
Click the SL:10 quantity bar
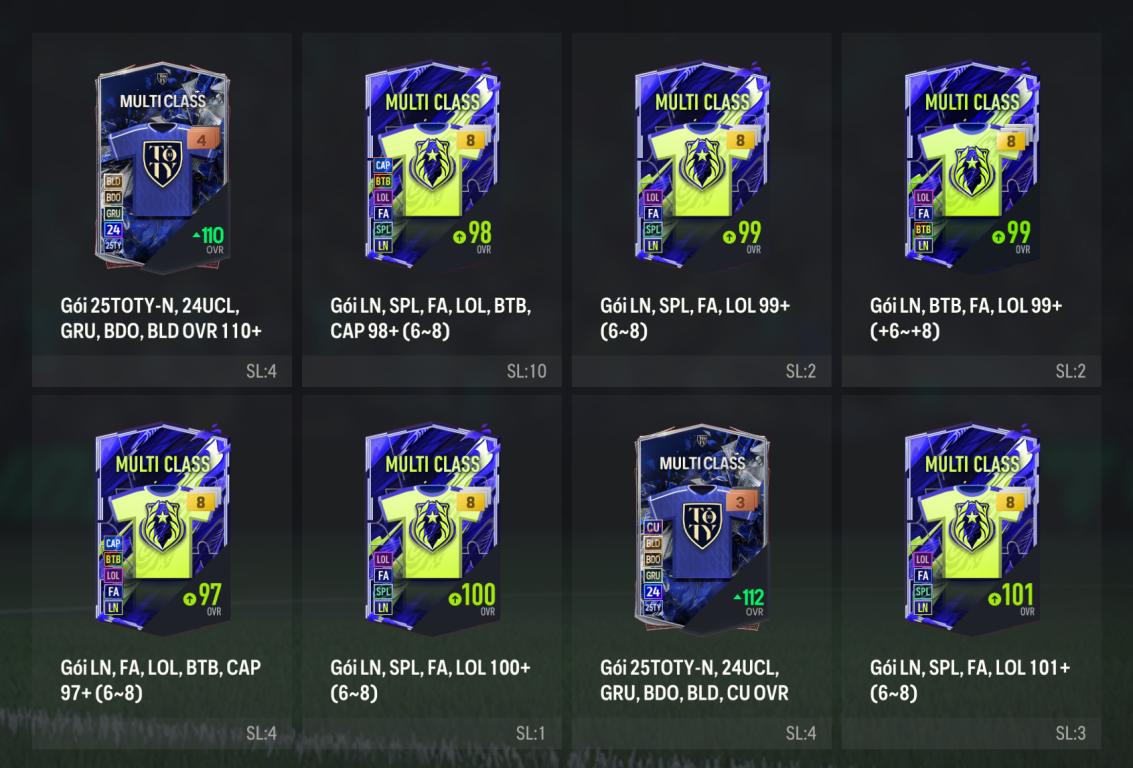431,371
